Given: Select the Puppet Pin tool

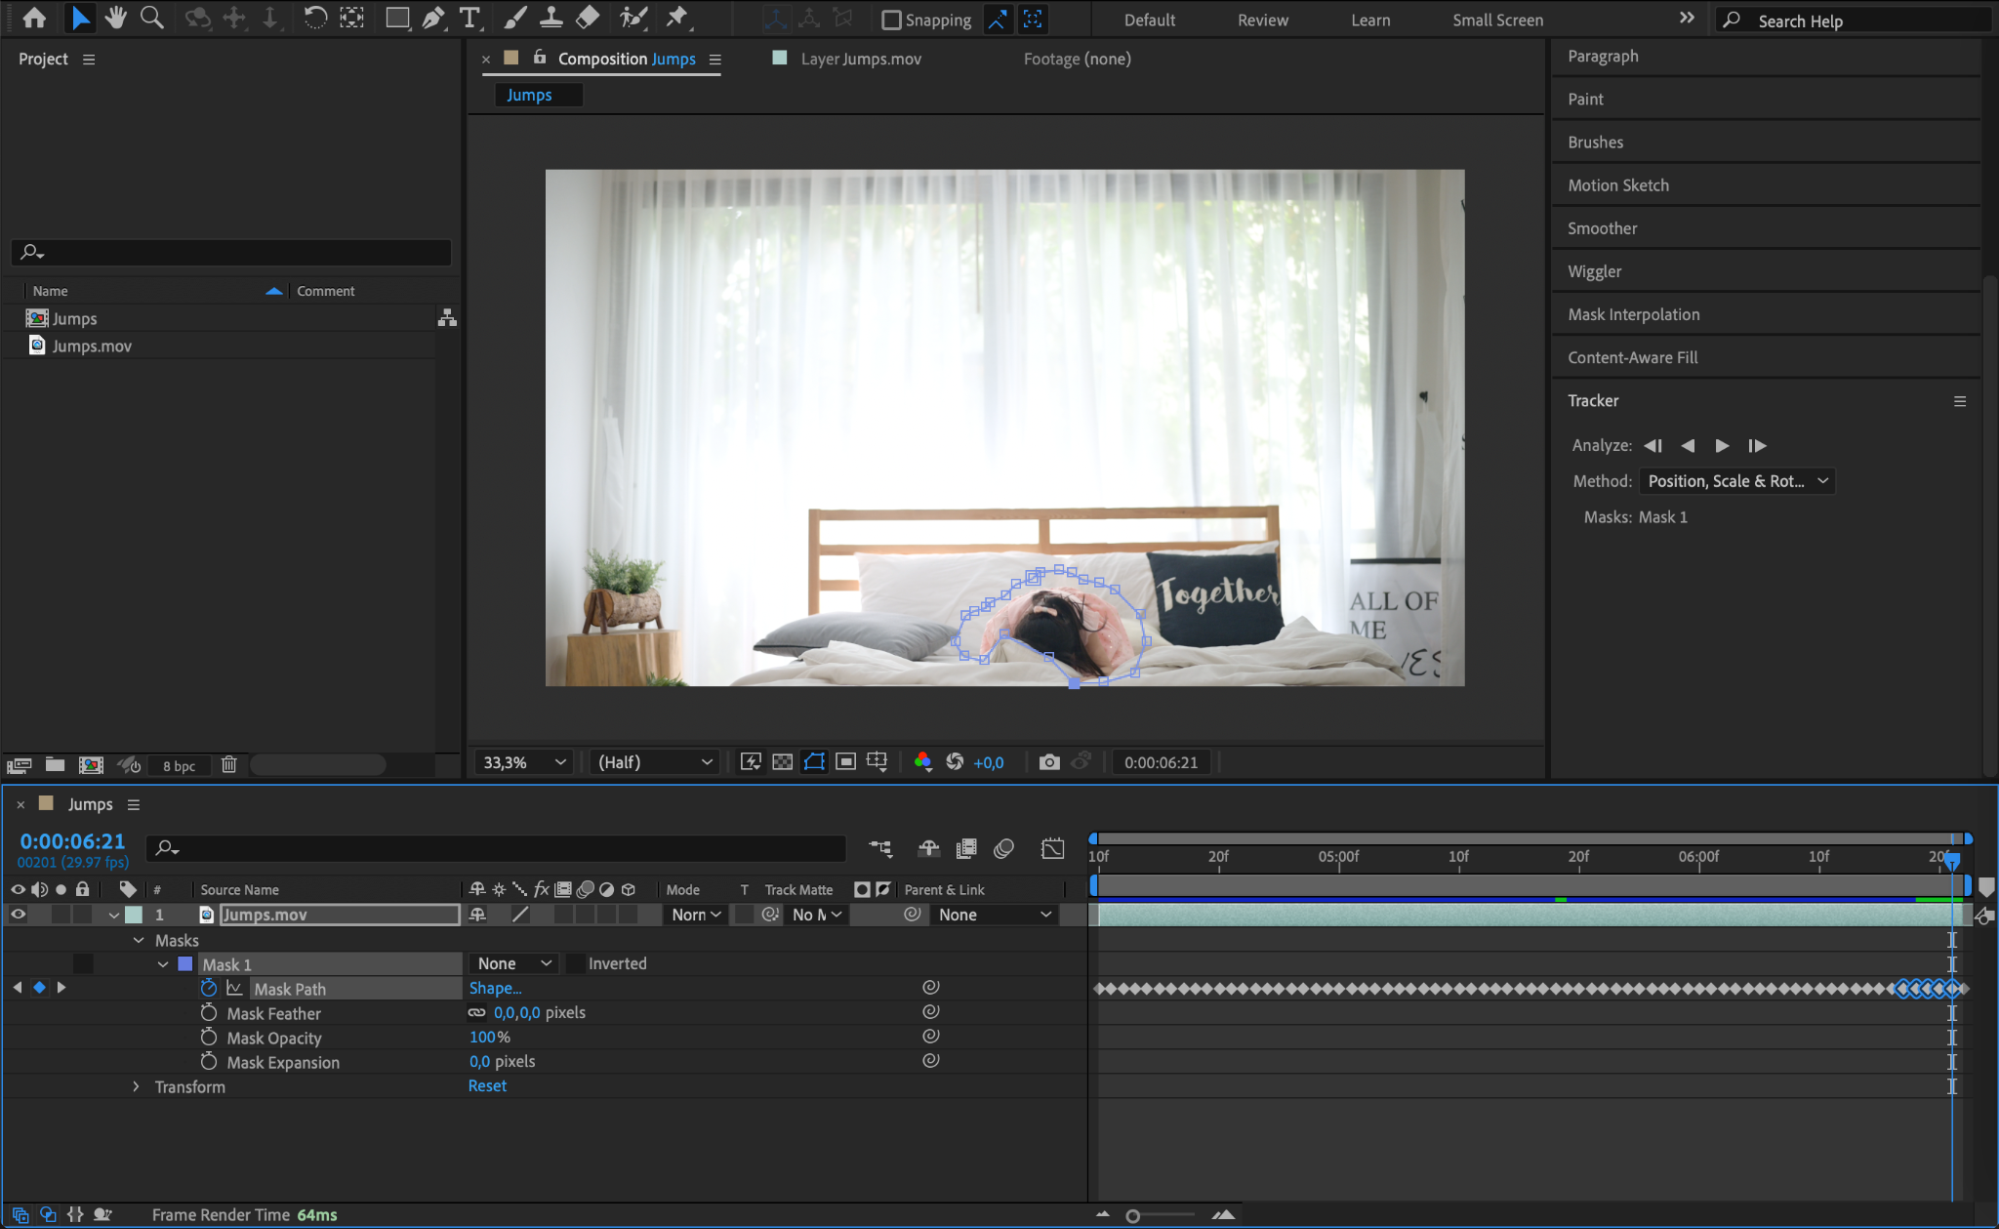Looking at the screenshot, I should 677,17.
